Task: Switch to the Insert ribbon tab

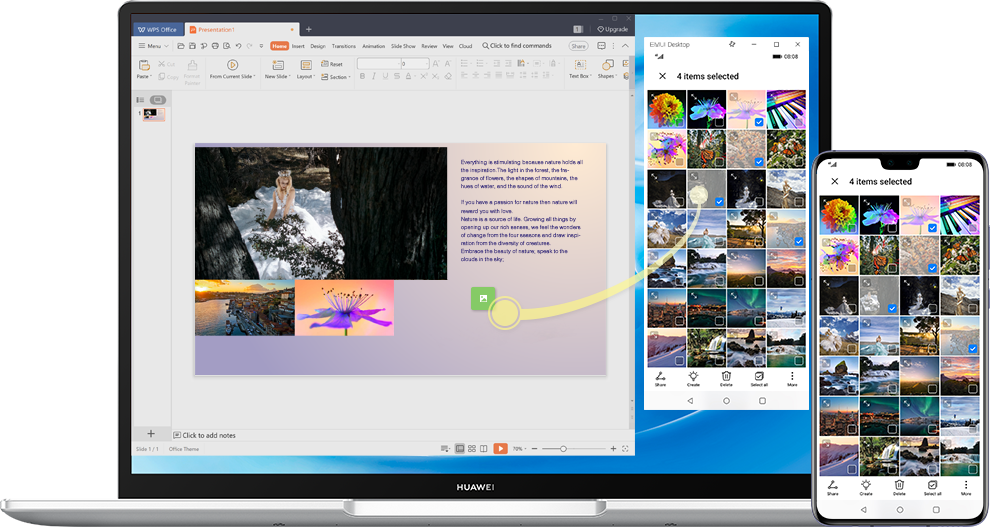Action: pyautogui.click(x=298, y=46)
